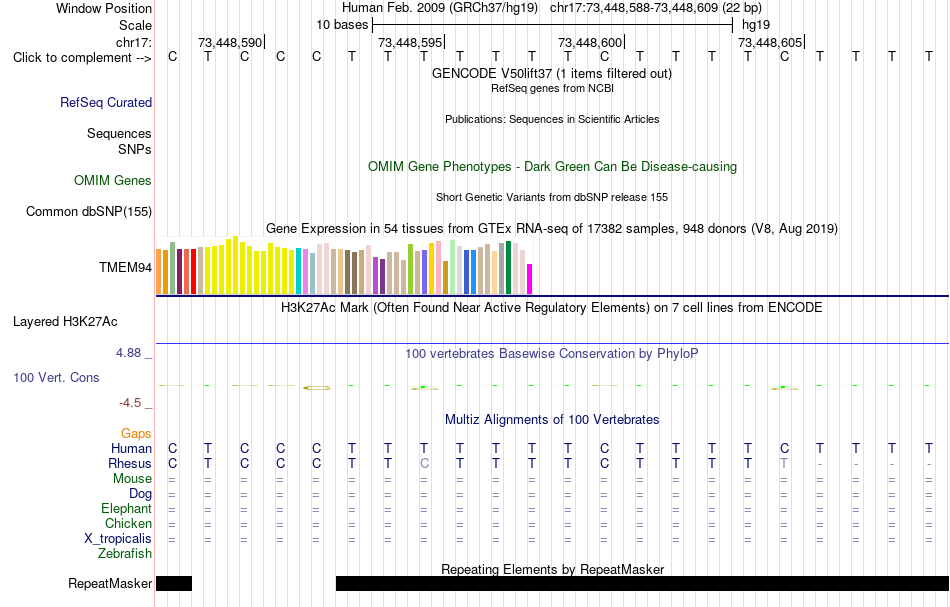Open the OMIM Genes track label
This screenshot has height=607, width=950.
click(113, 181)
